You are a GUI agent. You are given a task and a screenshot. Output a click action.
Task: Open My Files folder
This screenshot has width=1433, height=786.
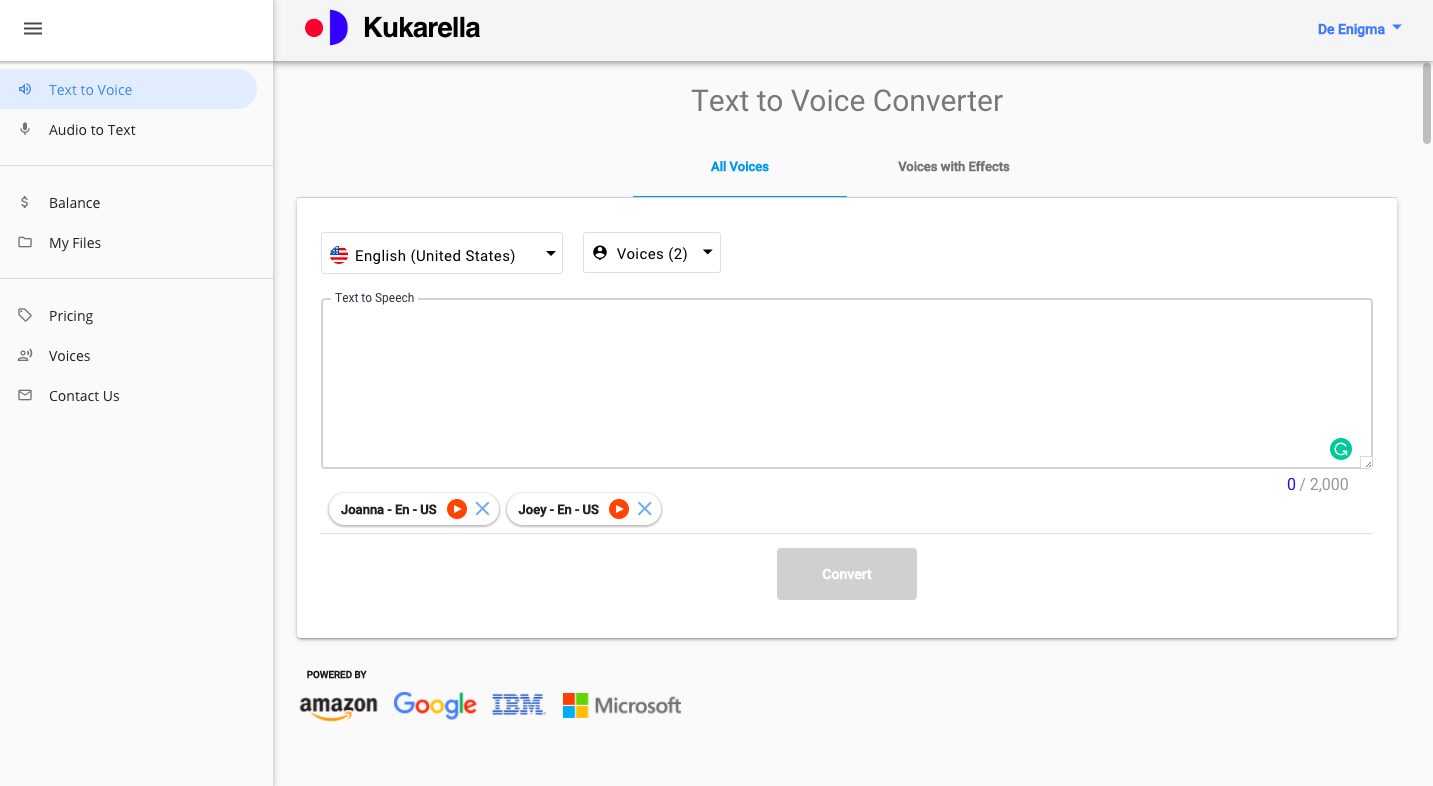click(x=74, y=243)
